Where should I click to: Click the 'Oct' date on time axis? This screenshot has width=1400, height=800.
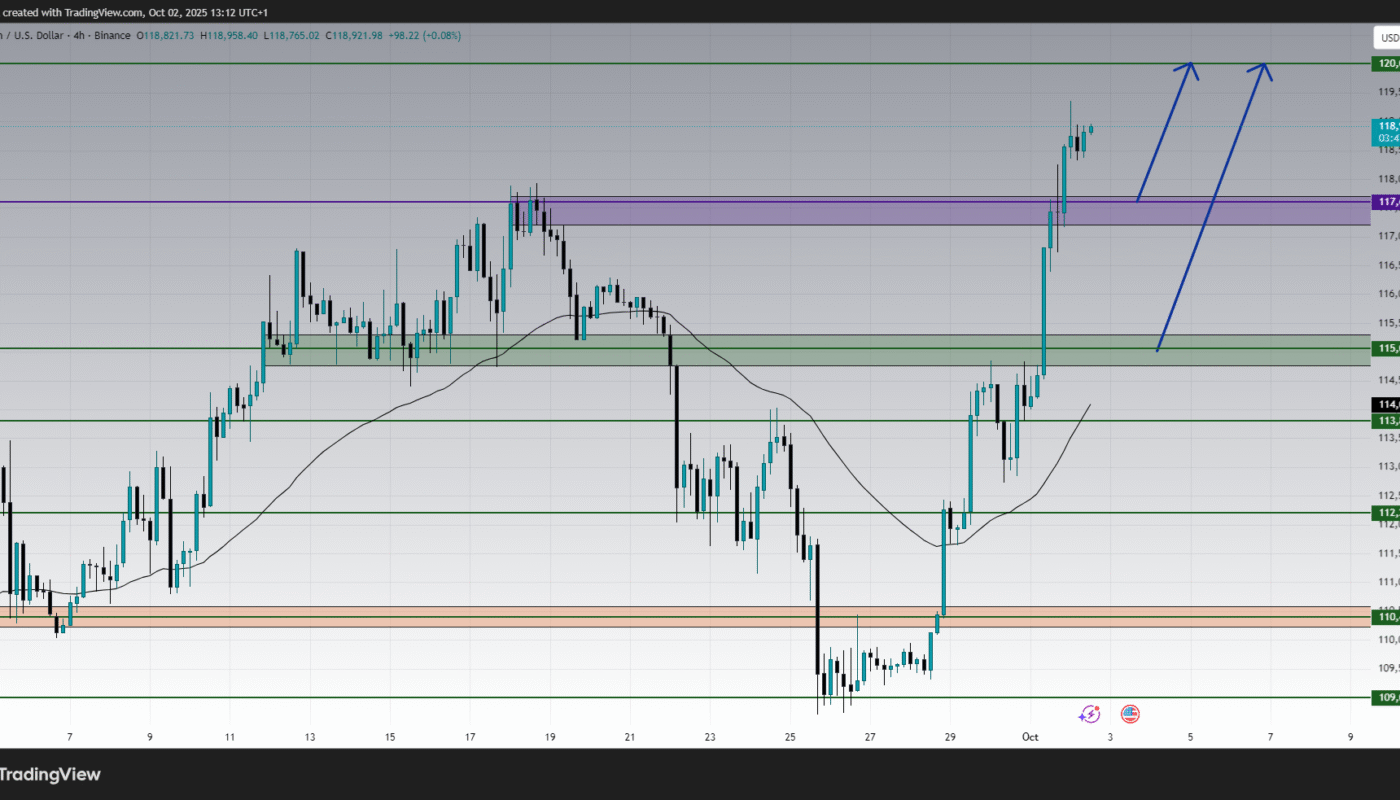click(x=1030, y=737)
